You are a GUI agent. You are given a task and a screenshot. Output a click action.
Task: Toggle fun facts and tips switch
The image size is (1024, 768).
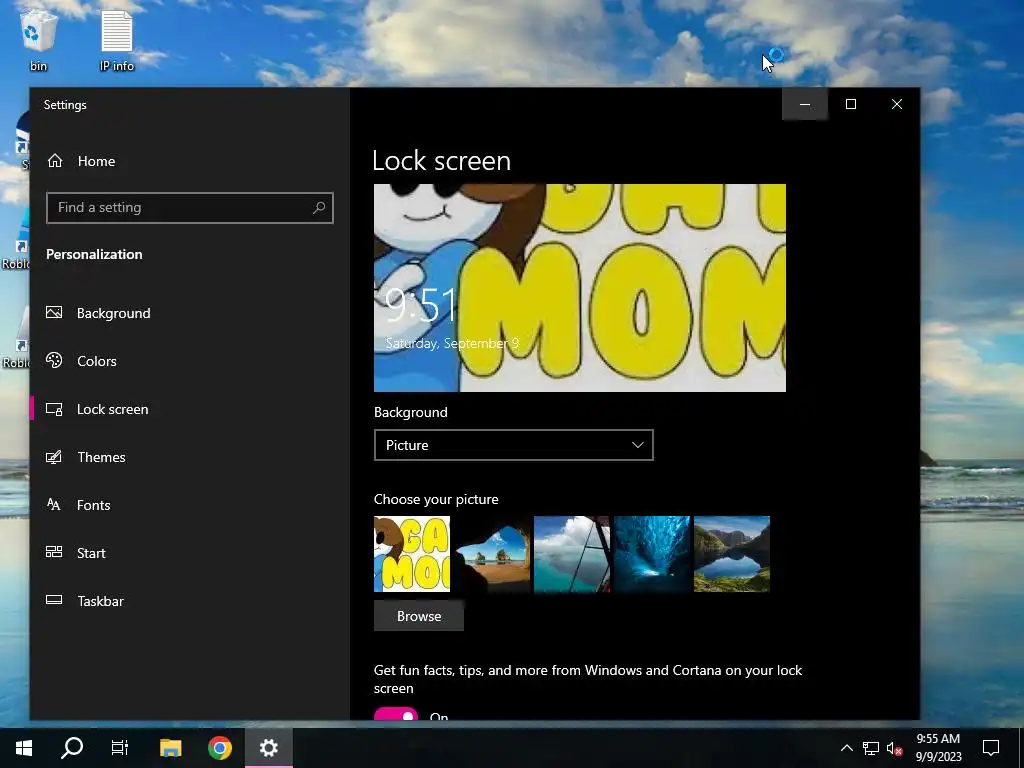396,714
